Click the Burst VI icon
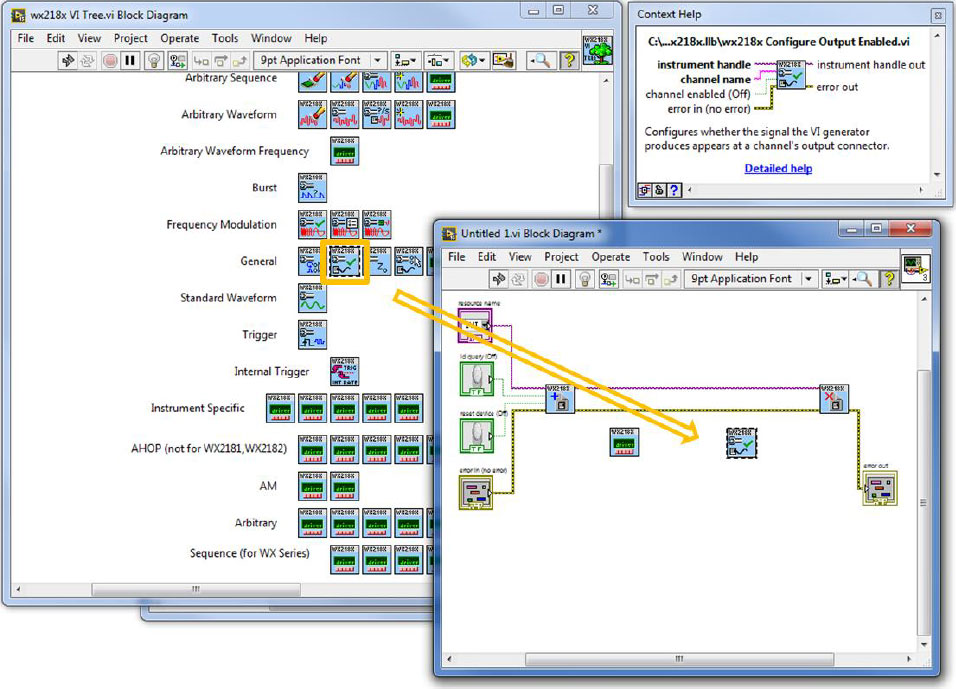 pos(312,188)
